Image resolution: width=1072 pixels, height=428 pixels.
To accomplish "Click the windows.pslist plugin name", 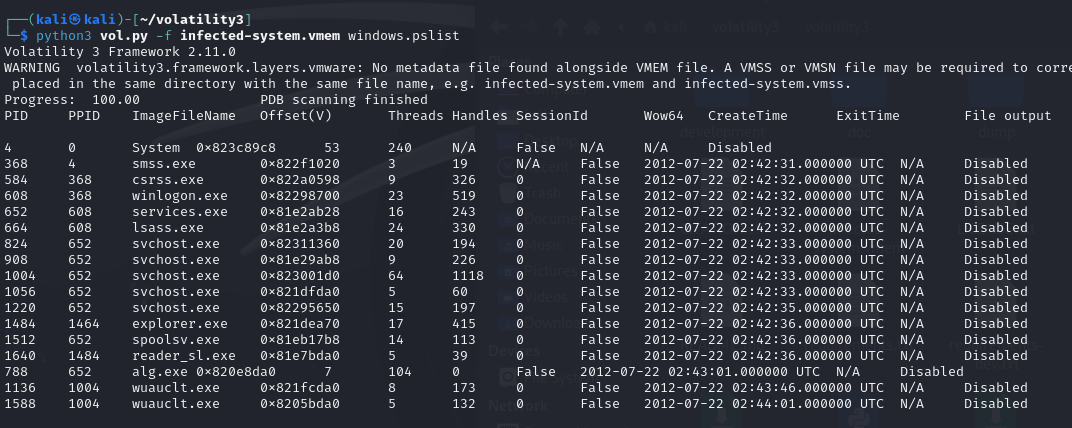I will point(403,36).
